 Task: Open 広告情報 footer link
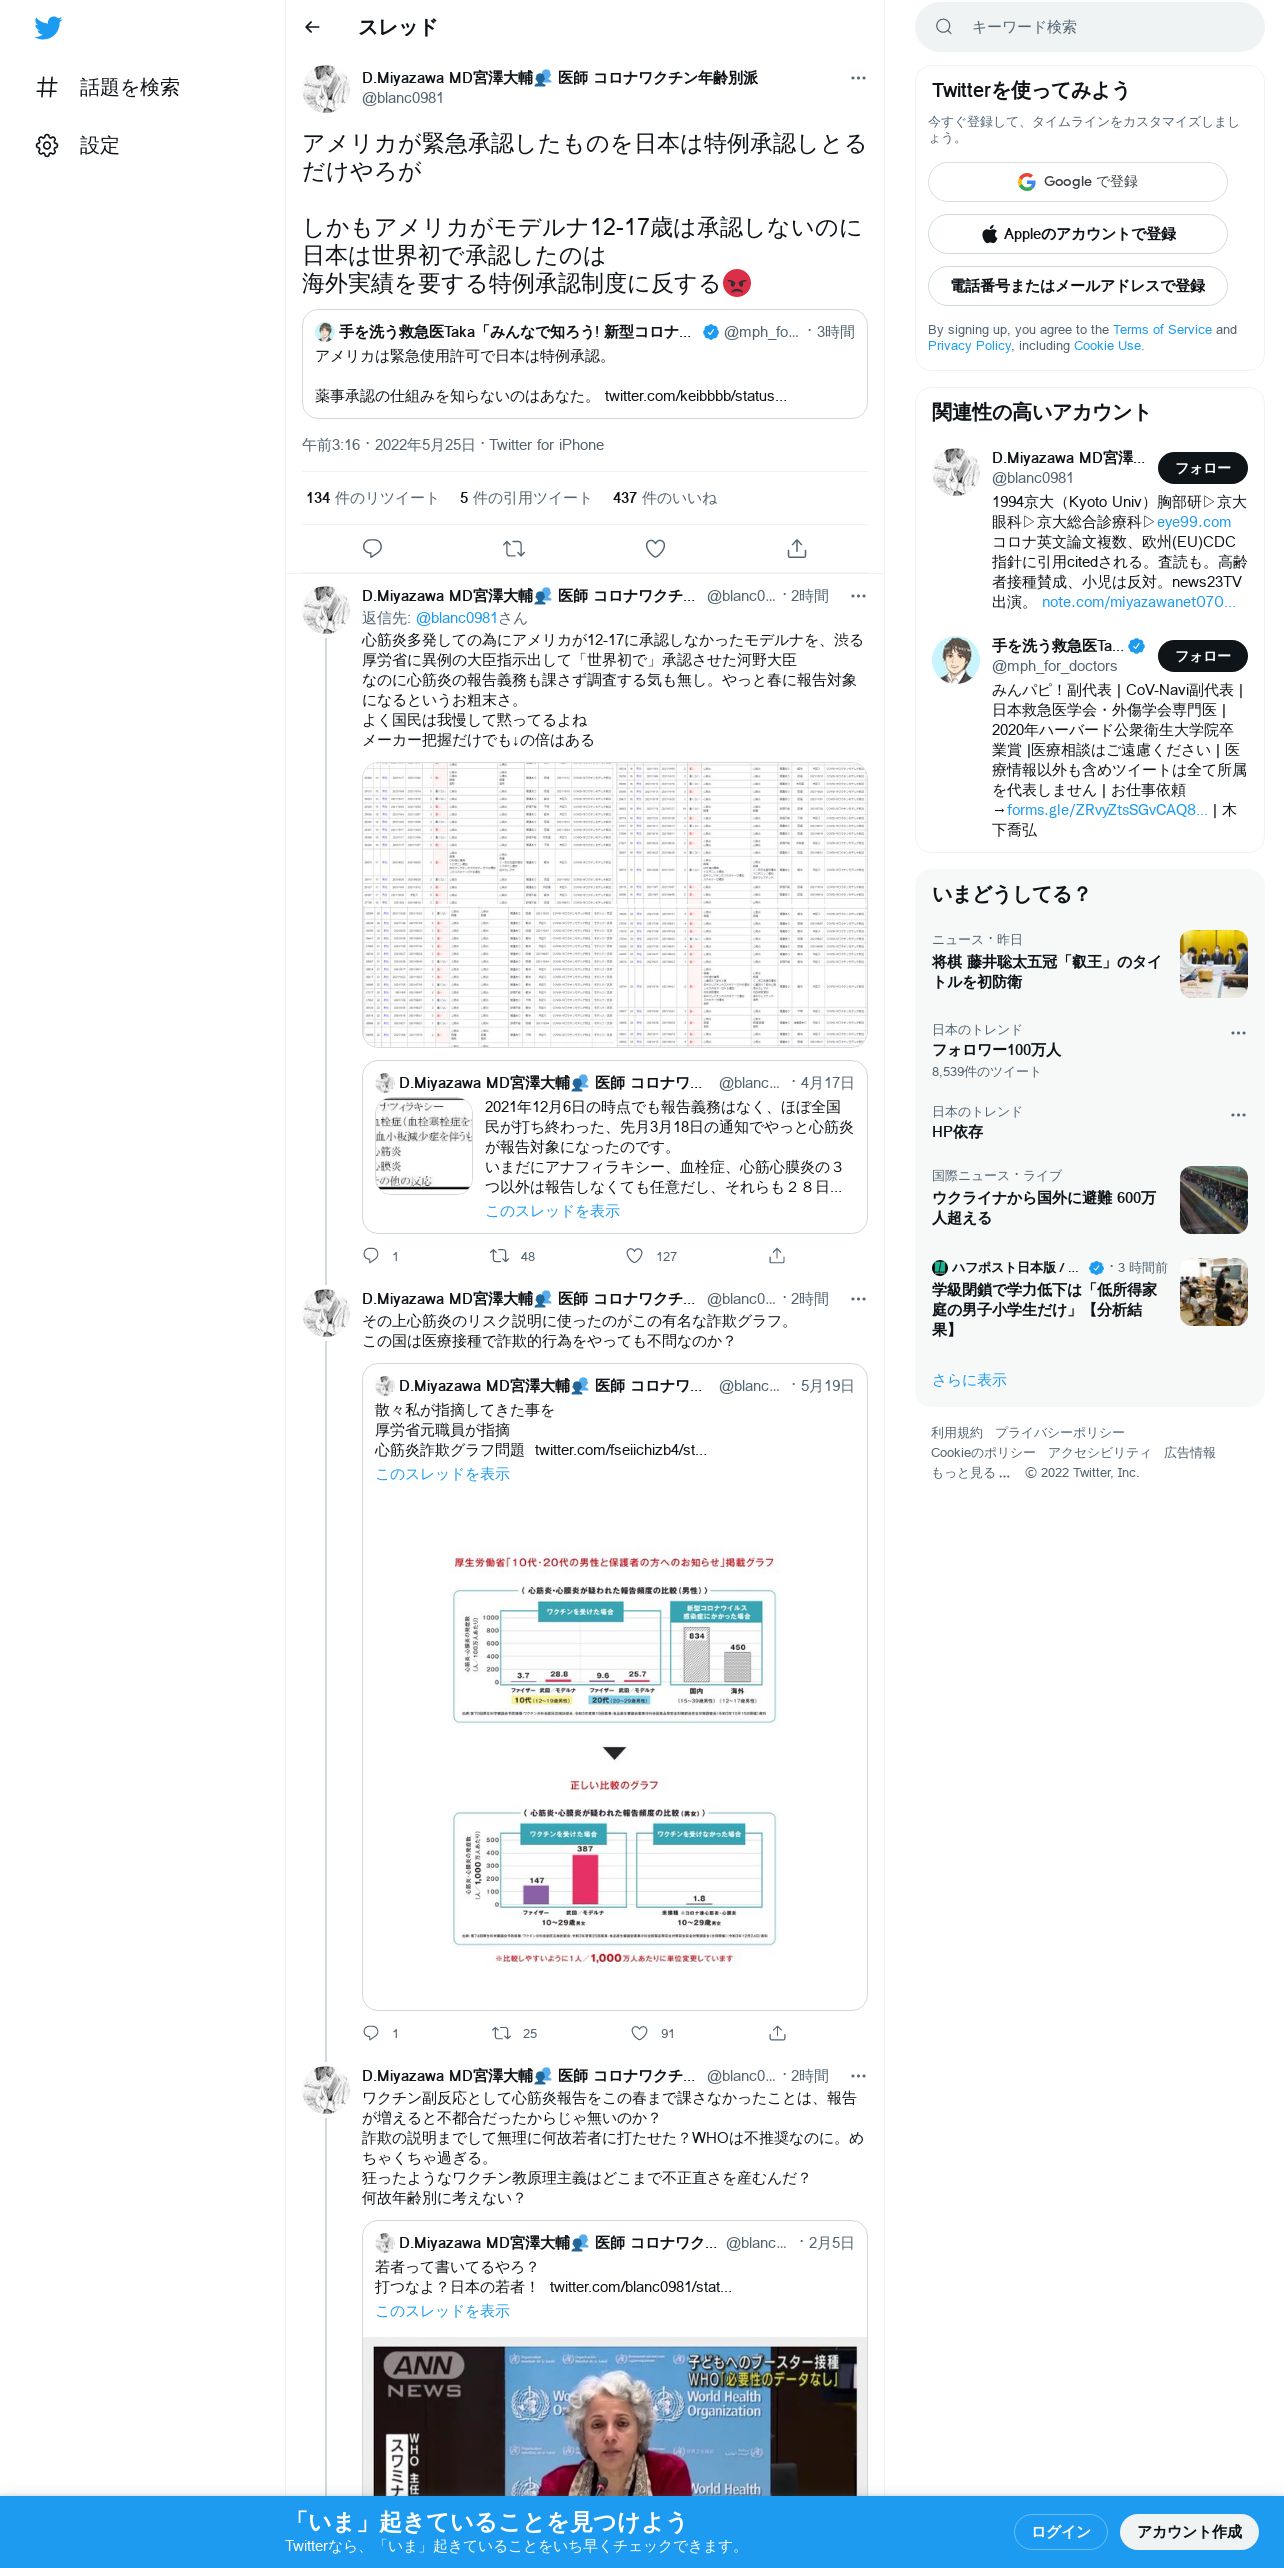[1189, 1453]
